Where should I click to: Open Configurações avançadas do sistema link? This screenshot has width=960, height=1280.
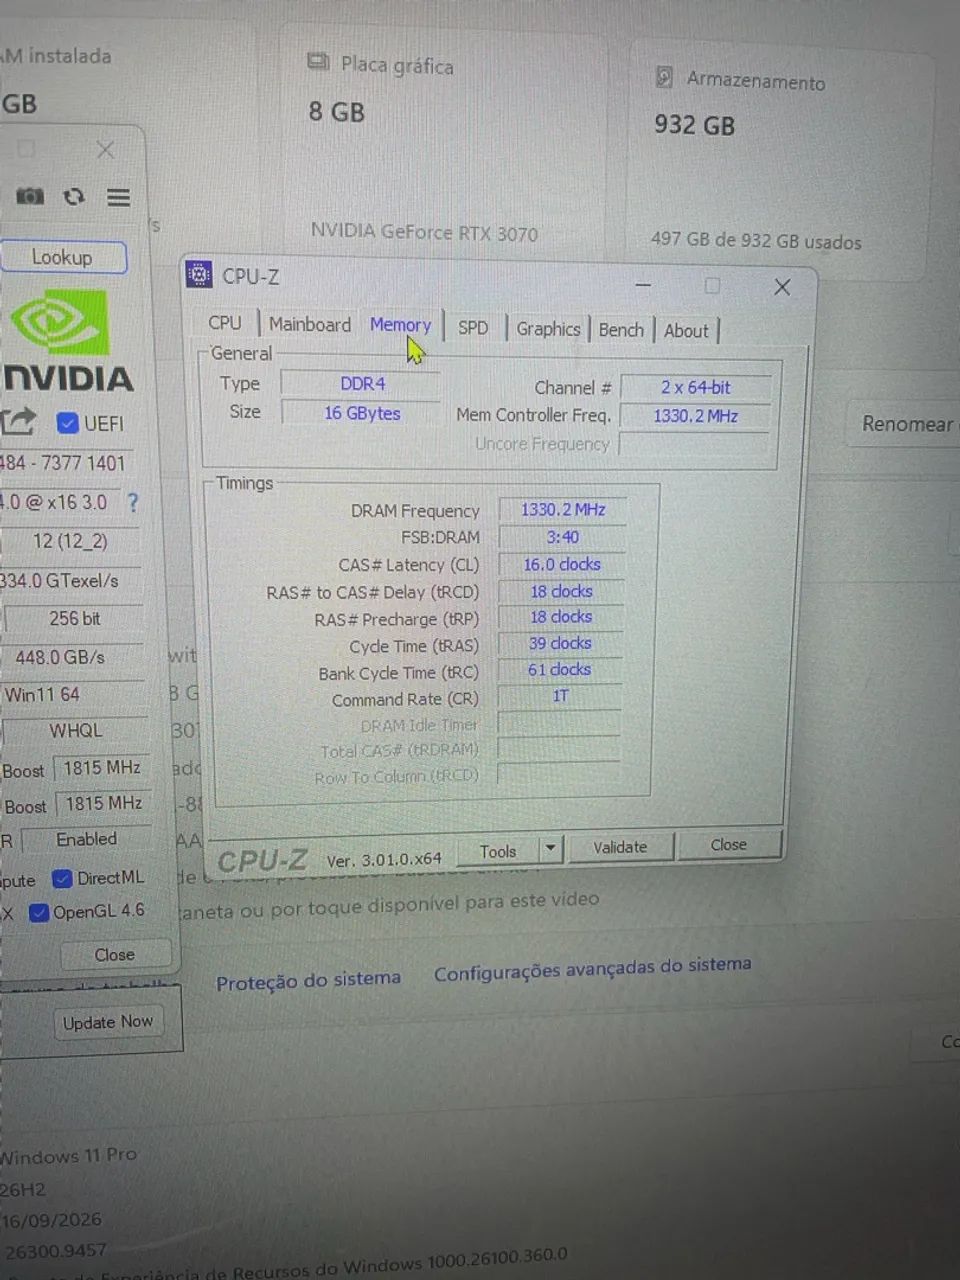pos(593,969)
